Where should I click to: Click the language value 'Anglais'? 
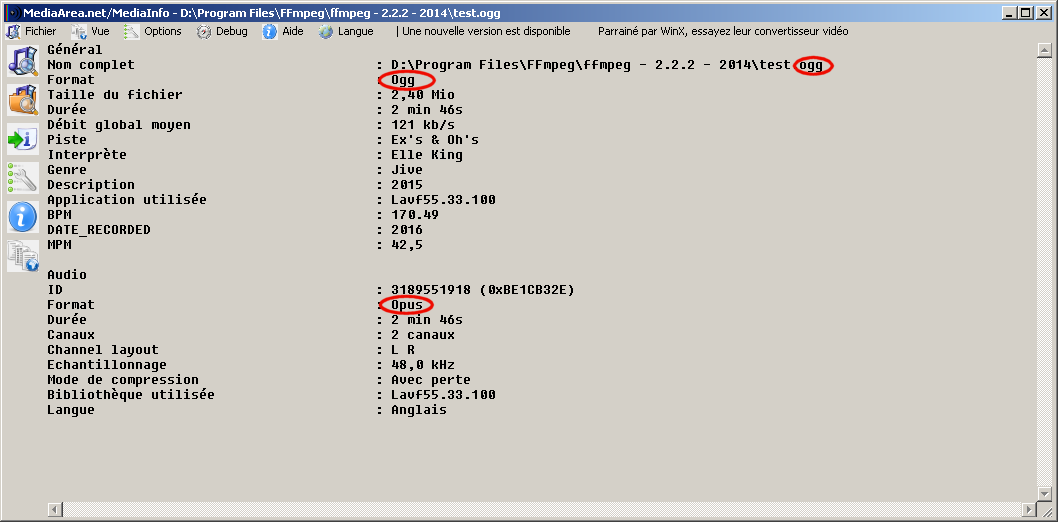coord(419,410)
